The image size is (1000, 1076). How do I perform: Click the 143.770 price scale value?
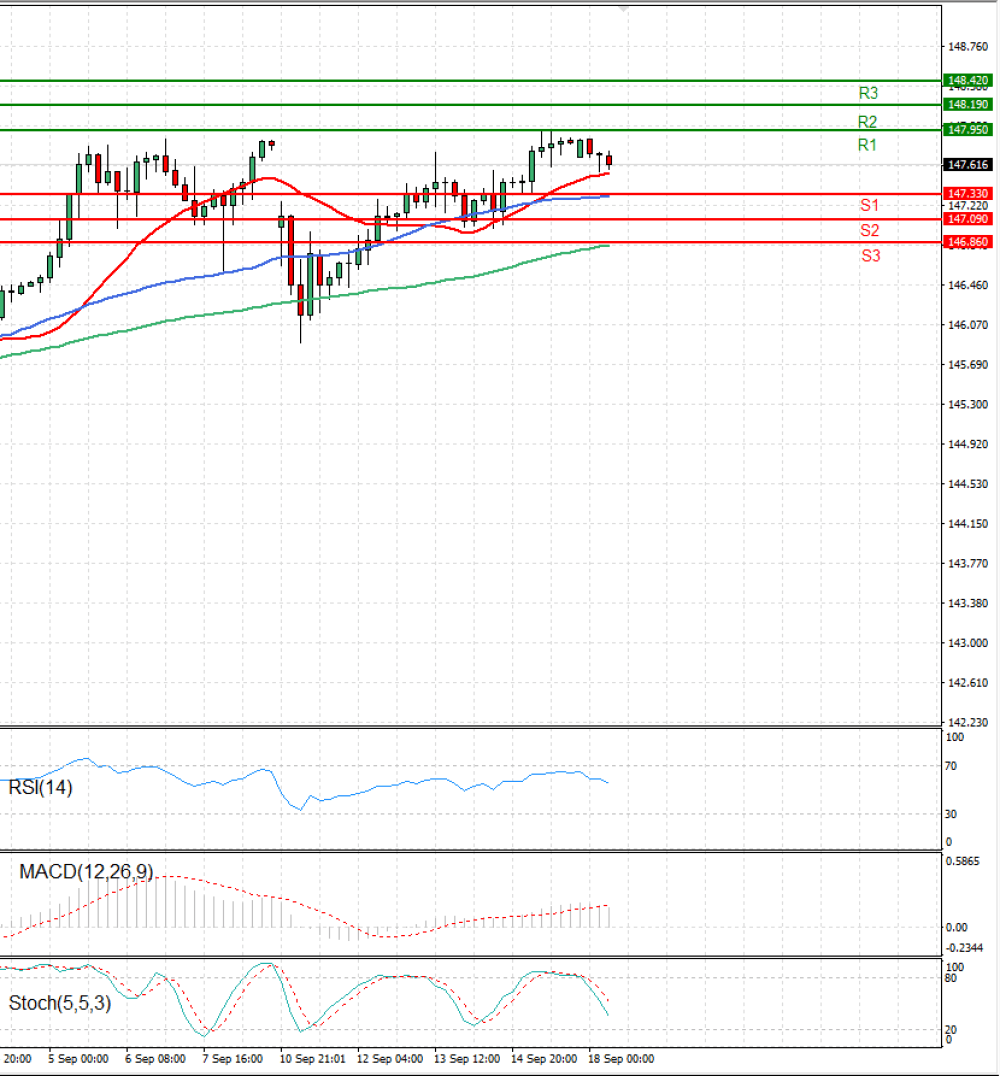click(968, 563)
